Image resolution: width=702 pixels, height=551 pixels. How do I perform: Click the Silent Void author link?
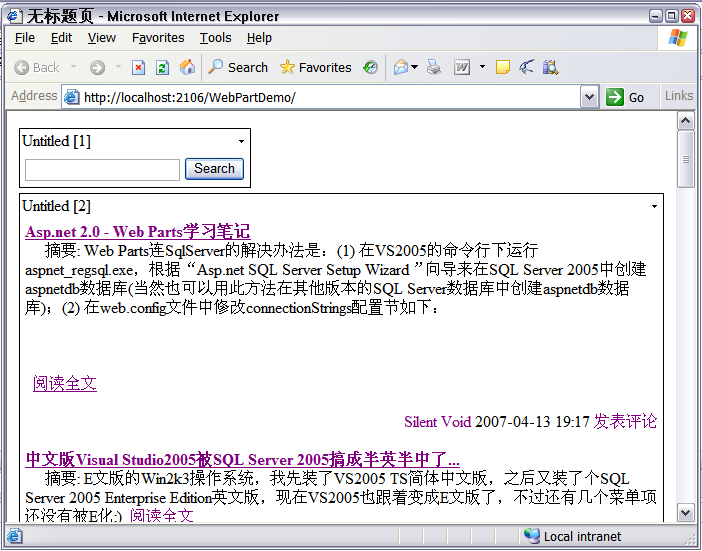point(437,422)
